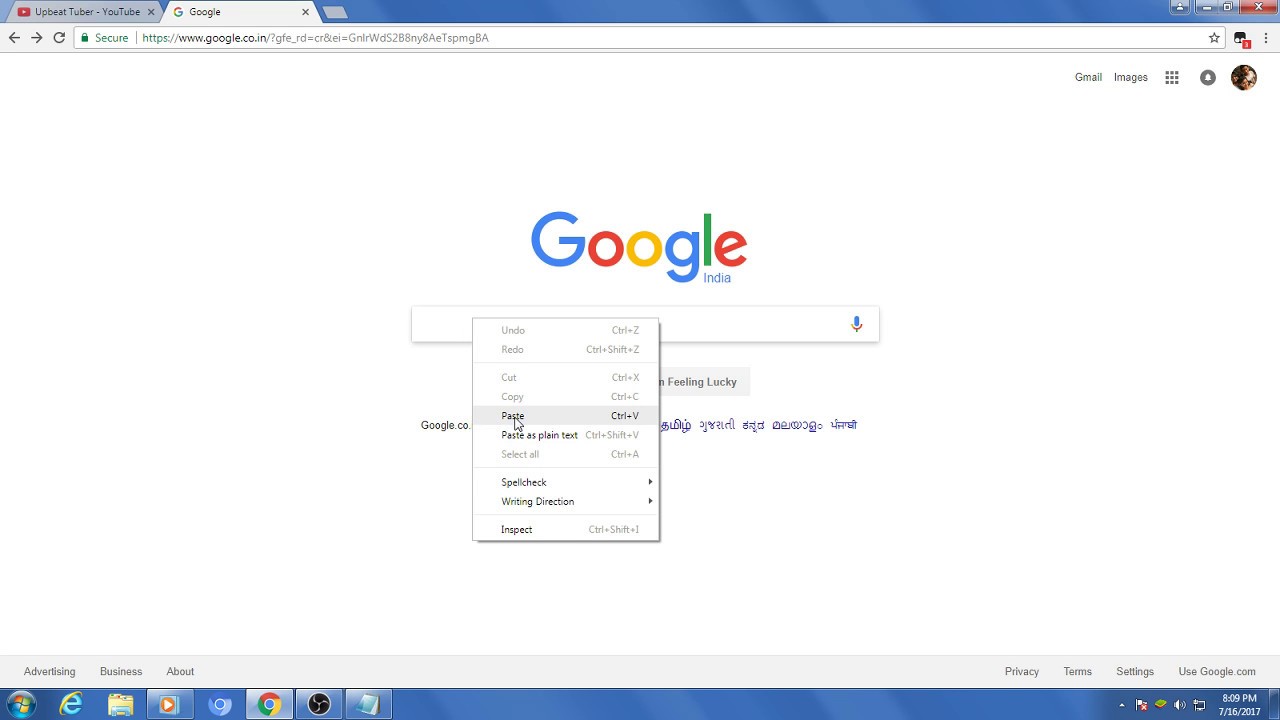Expand the Writing Direction submenu
This screenshot has height=720, width=1280.
click(x=566, y=502)
